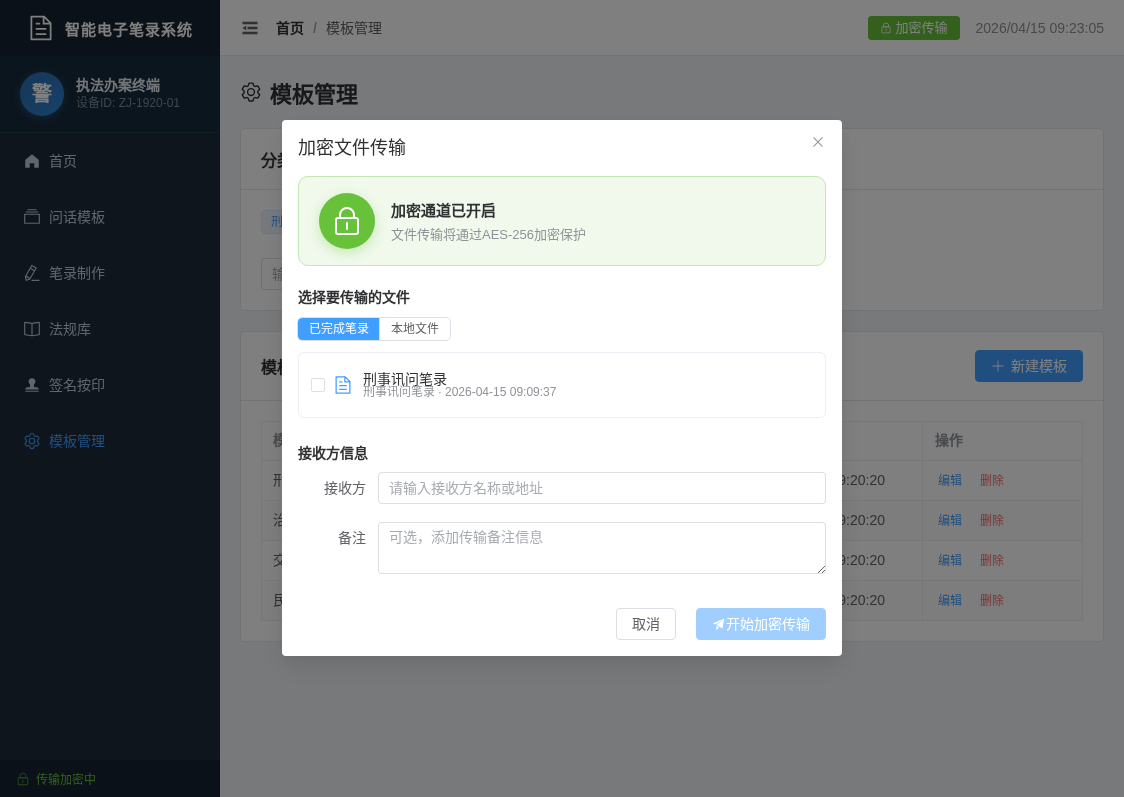
Task: Check the 刑事讯问笔录 file checkbox
Action: pos(318,384)
